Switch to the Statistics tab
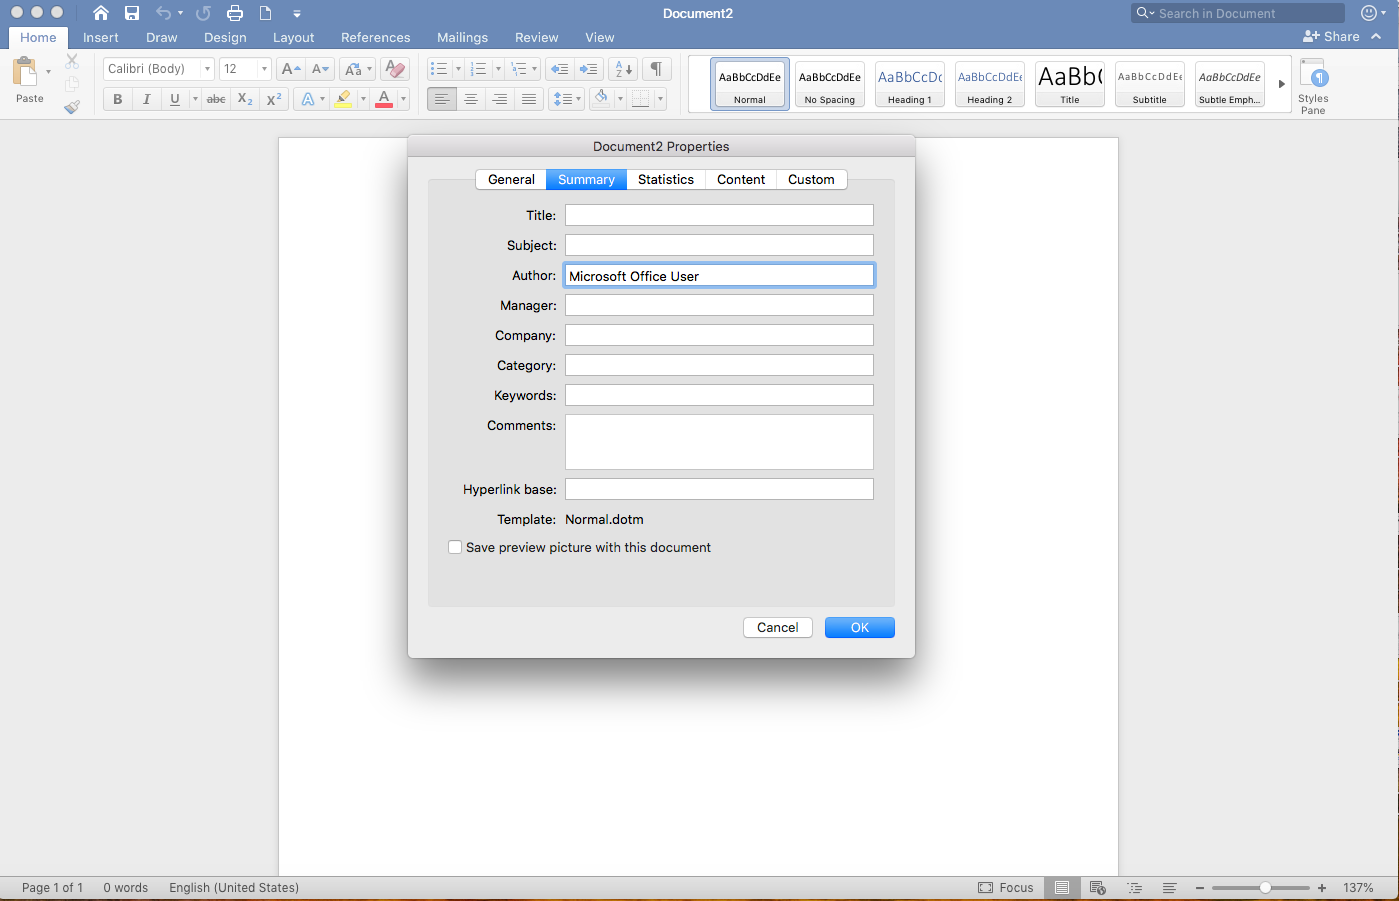Image resolution: width=1399 pixels, height=901 pixels. (665, 179)
